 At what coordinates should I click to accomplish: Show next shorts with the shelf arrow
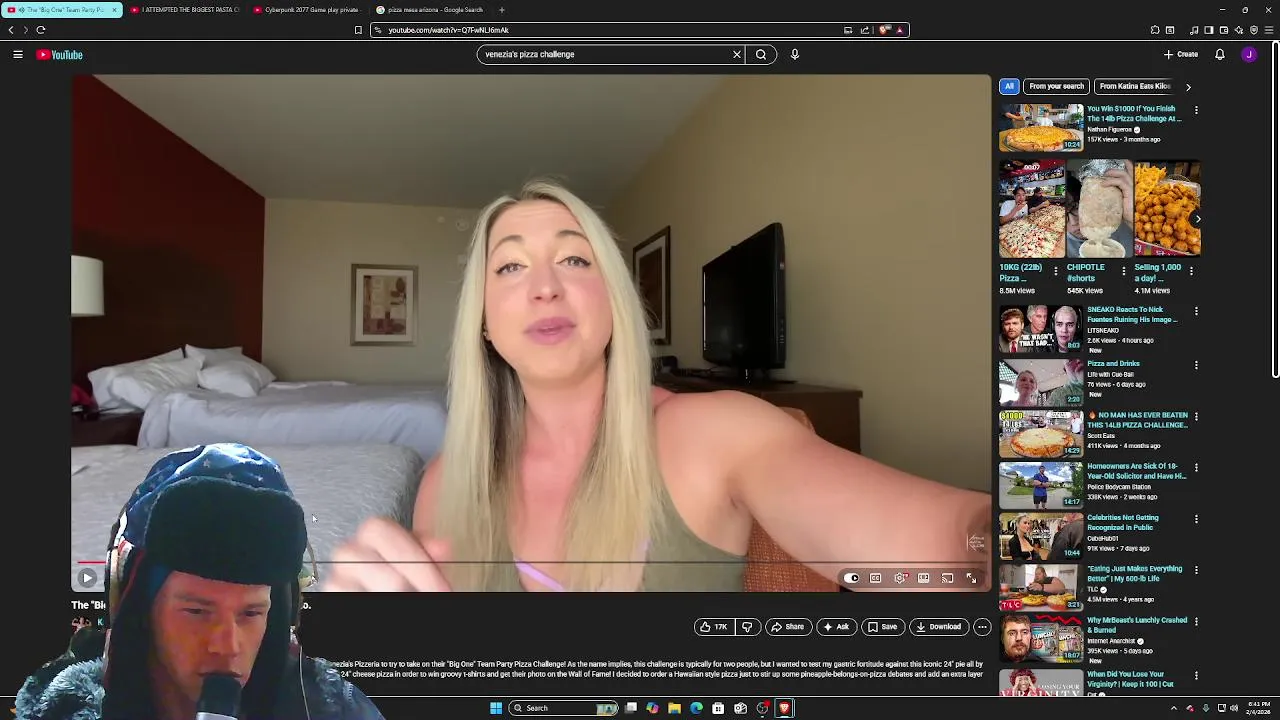[1198, 219]
